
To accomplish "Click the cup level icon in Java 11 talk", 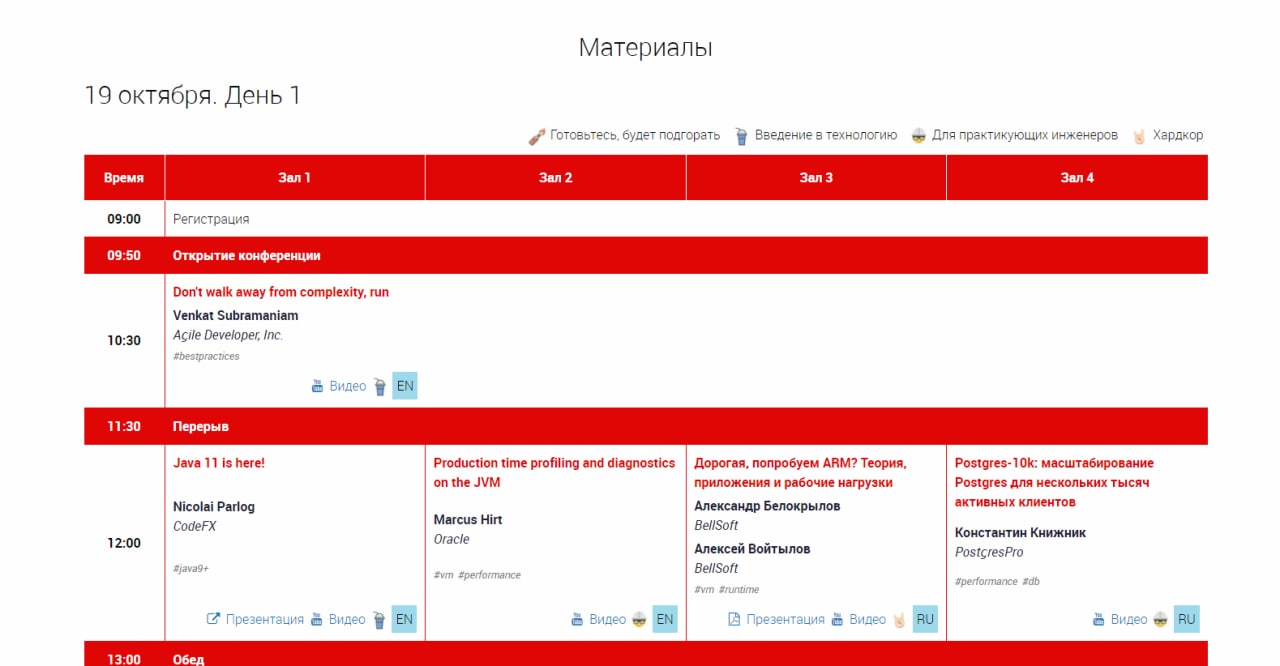I will [x=379, y=619].
